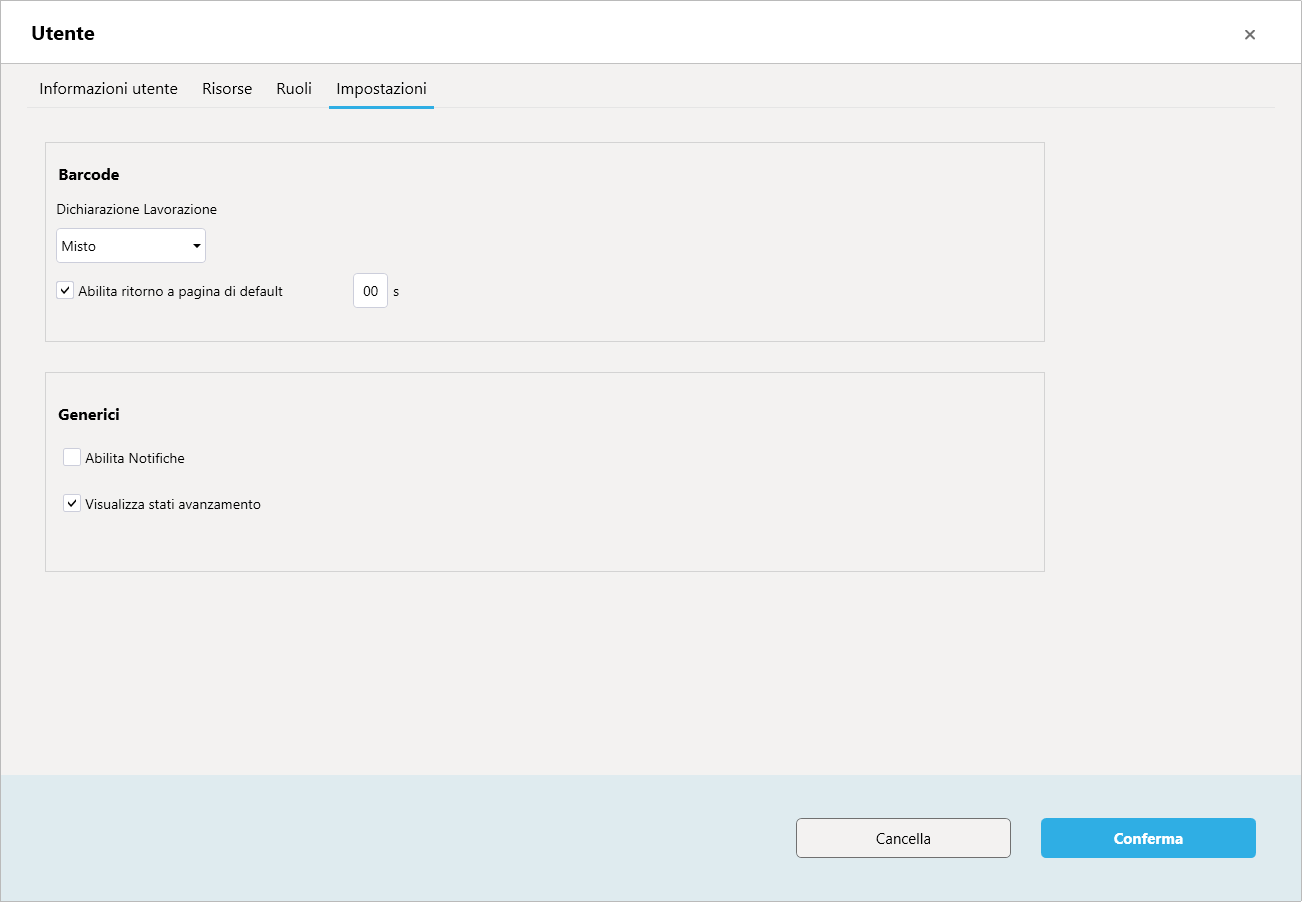
Task: Click the Barcode section heading
Action: click(x=89, y=174)
